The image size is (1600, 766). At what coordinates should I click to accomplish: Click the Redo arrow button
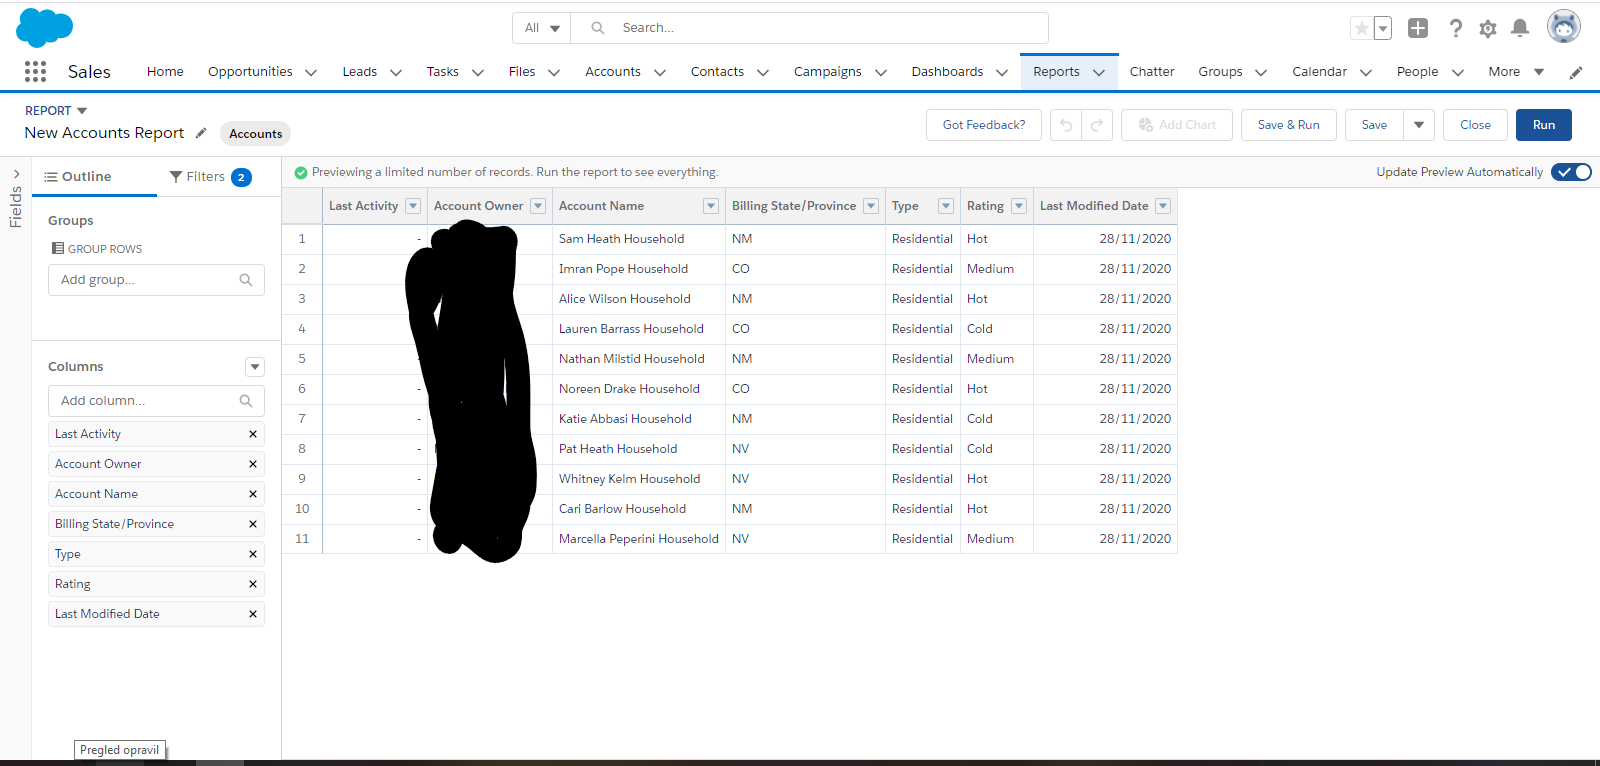point(1097,125)
